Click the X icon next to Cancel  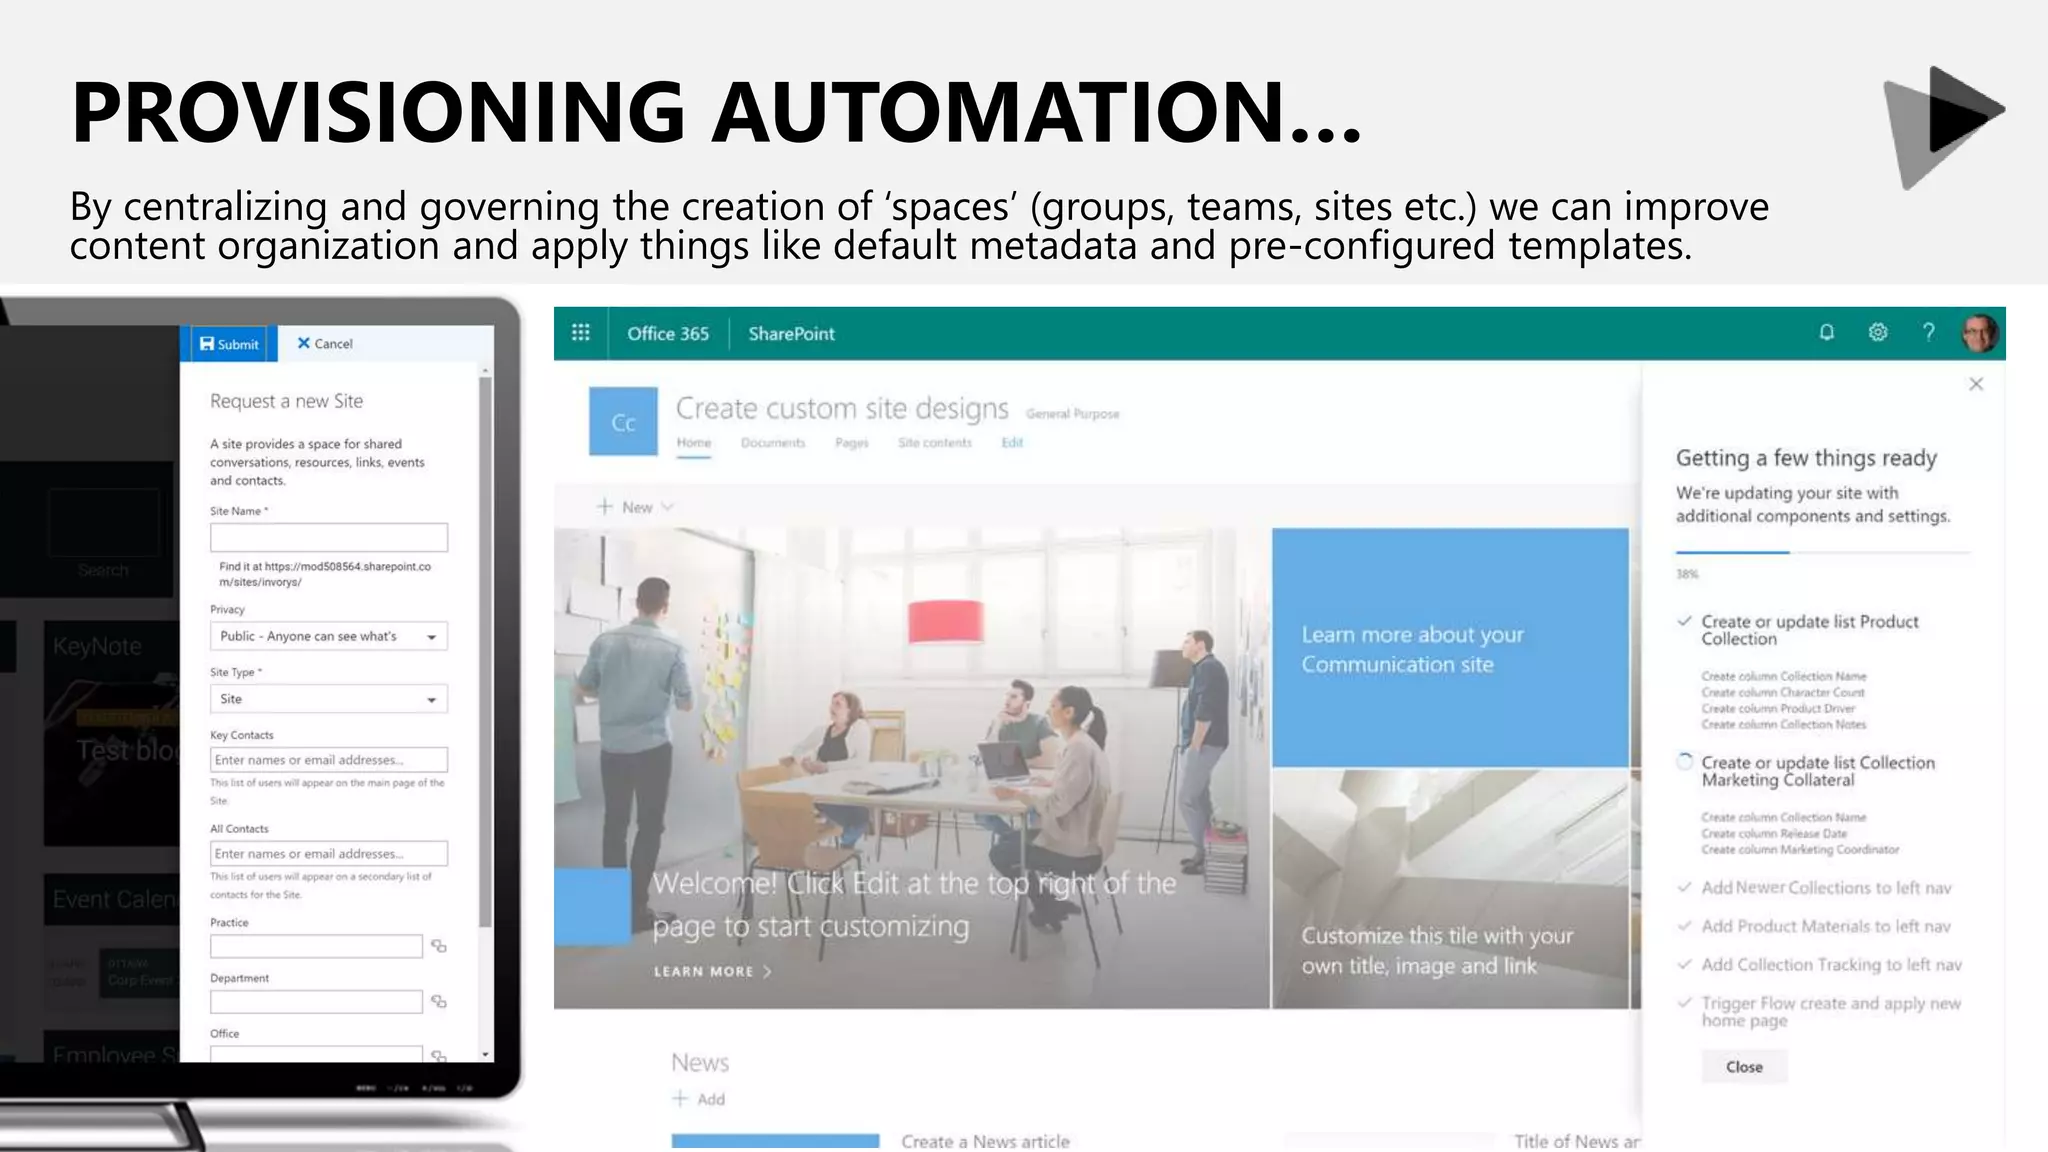coord(304,343)
